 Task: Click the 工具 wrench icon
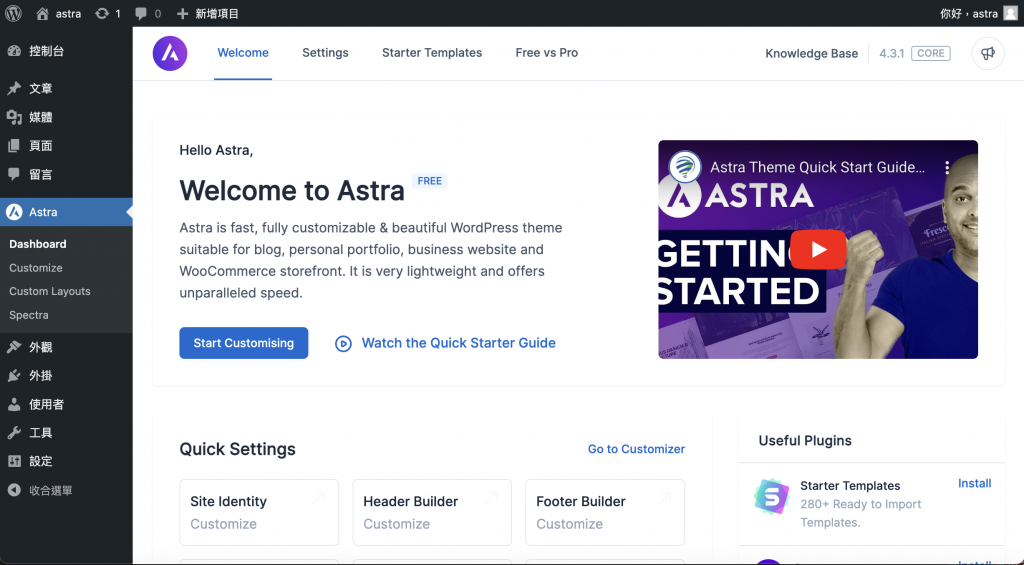14,432
